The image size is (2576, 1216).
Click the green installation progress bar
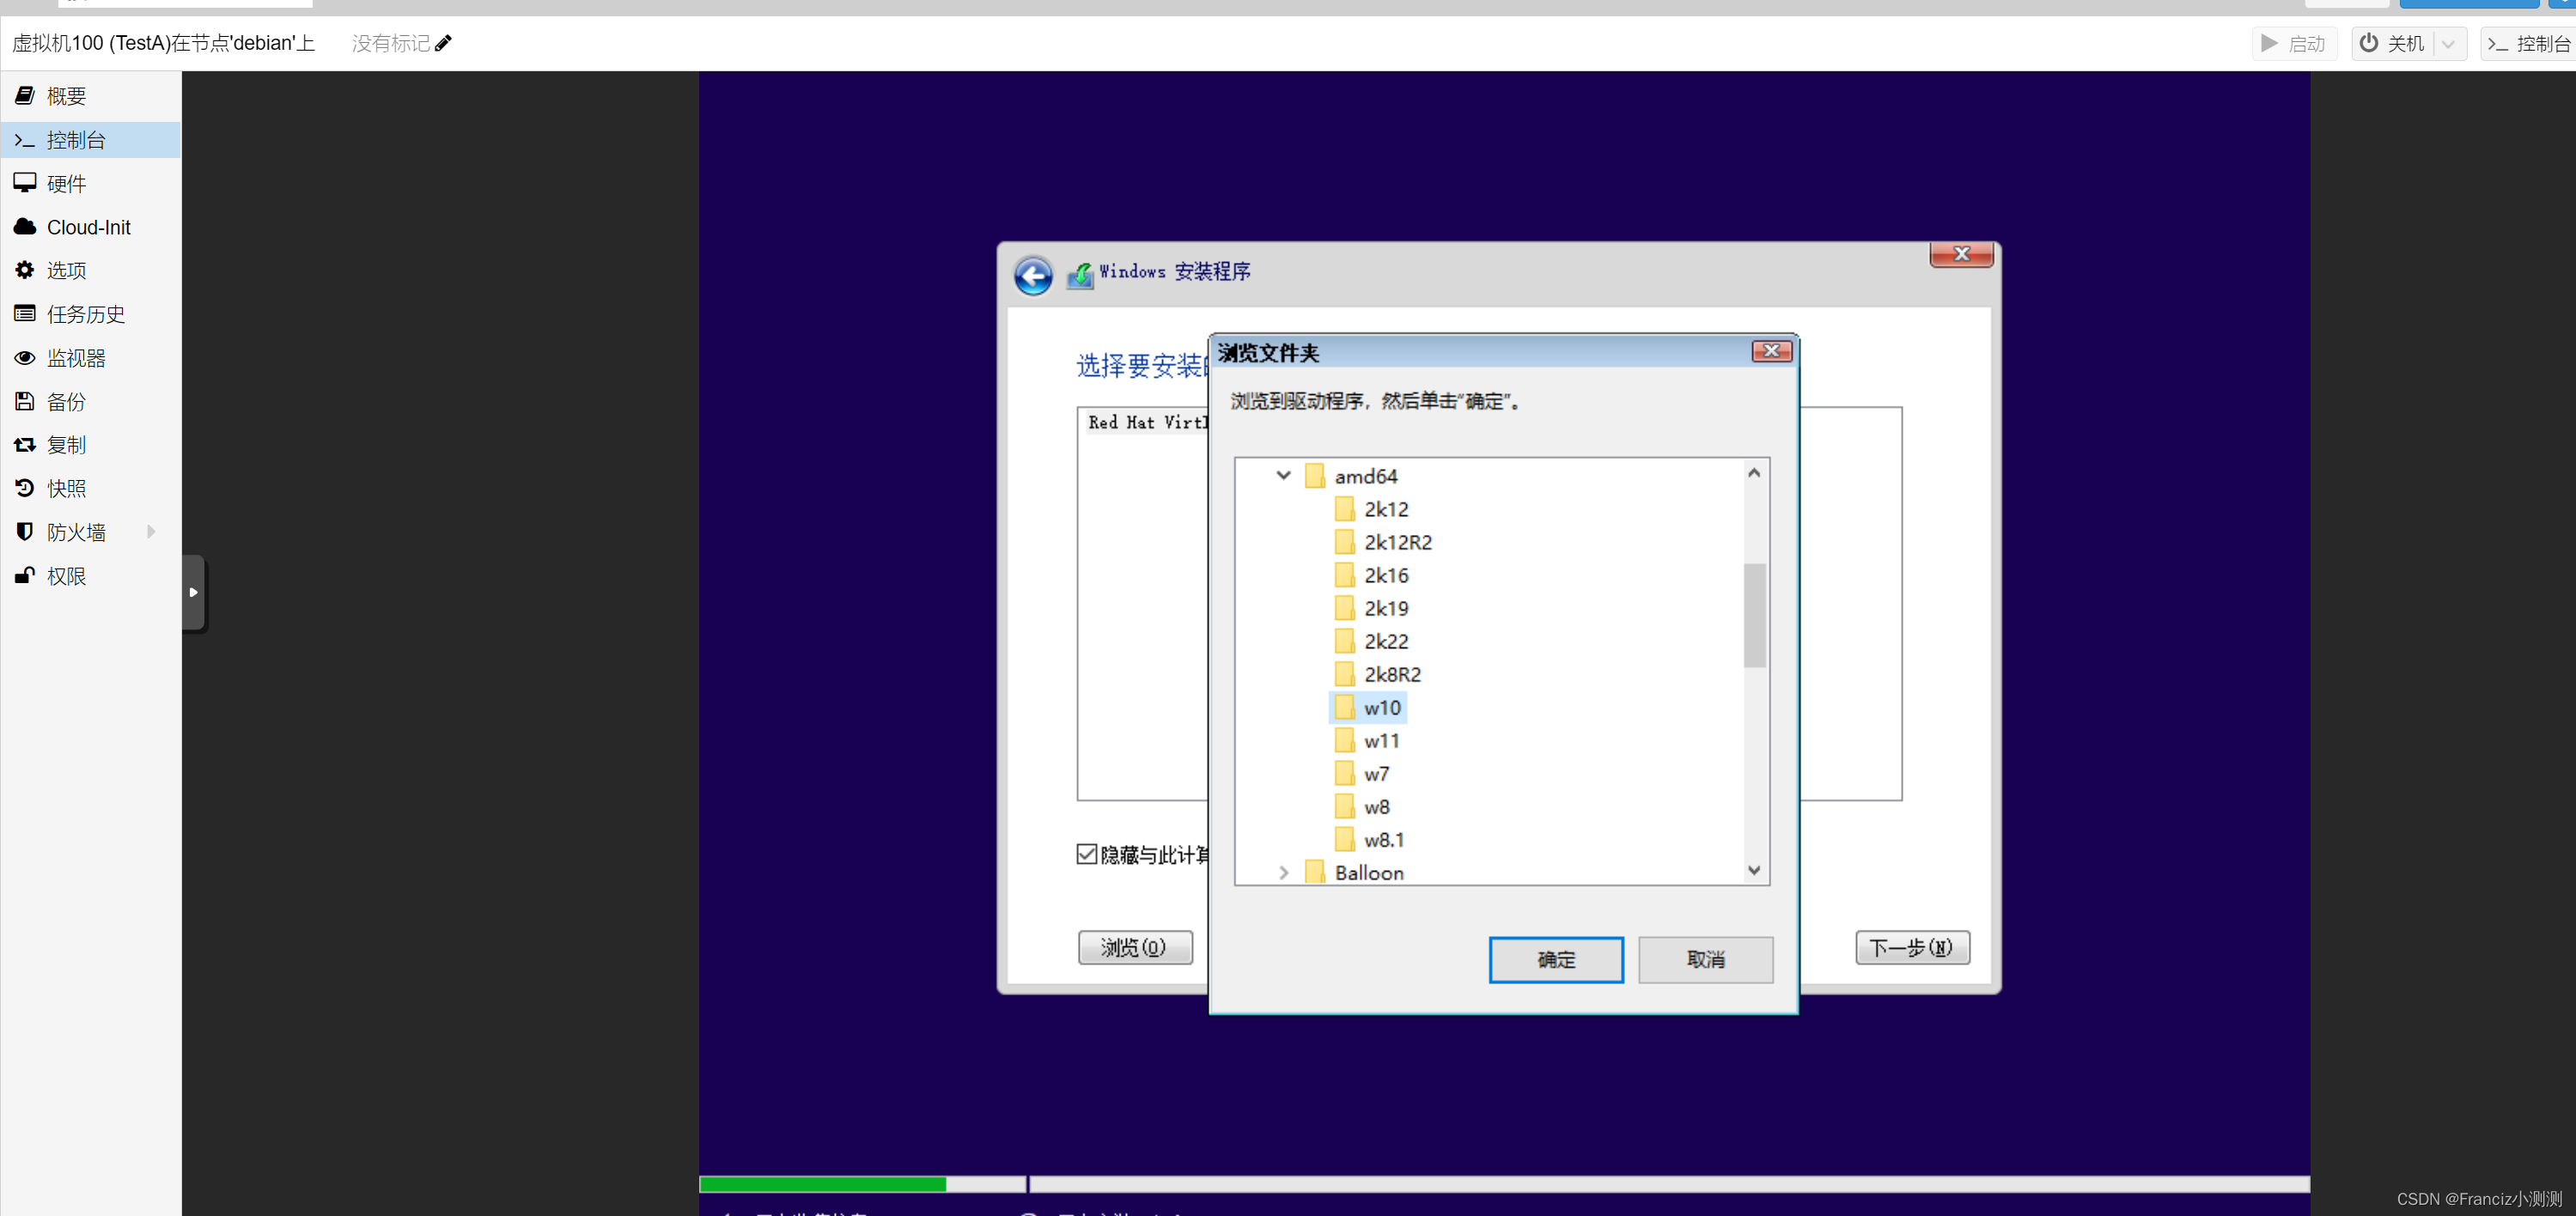[x=822, y=1184]
